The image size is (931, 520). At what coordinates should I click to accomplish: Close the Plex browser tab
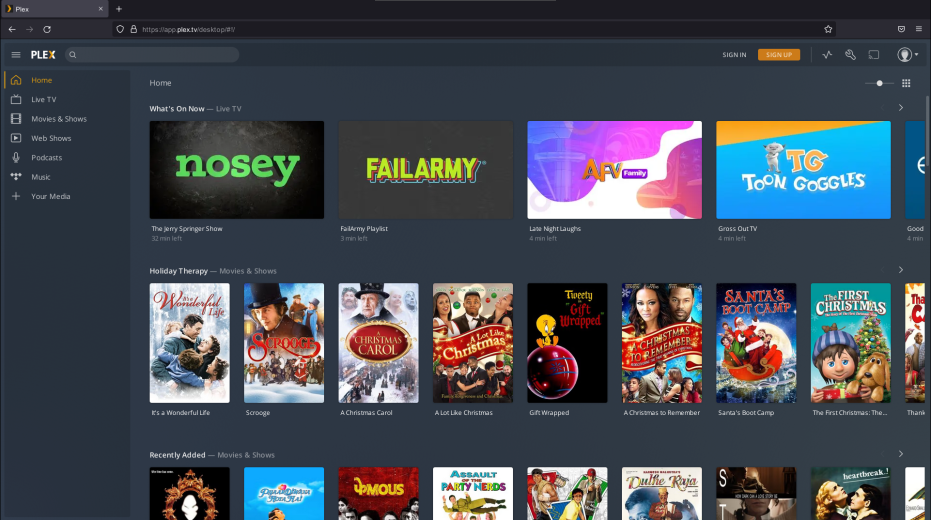click(x=100, y=9)
